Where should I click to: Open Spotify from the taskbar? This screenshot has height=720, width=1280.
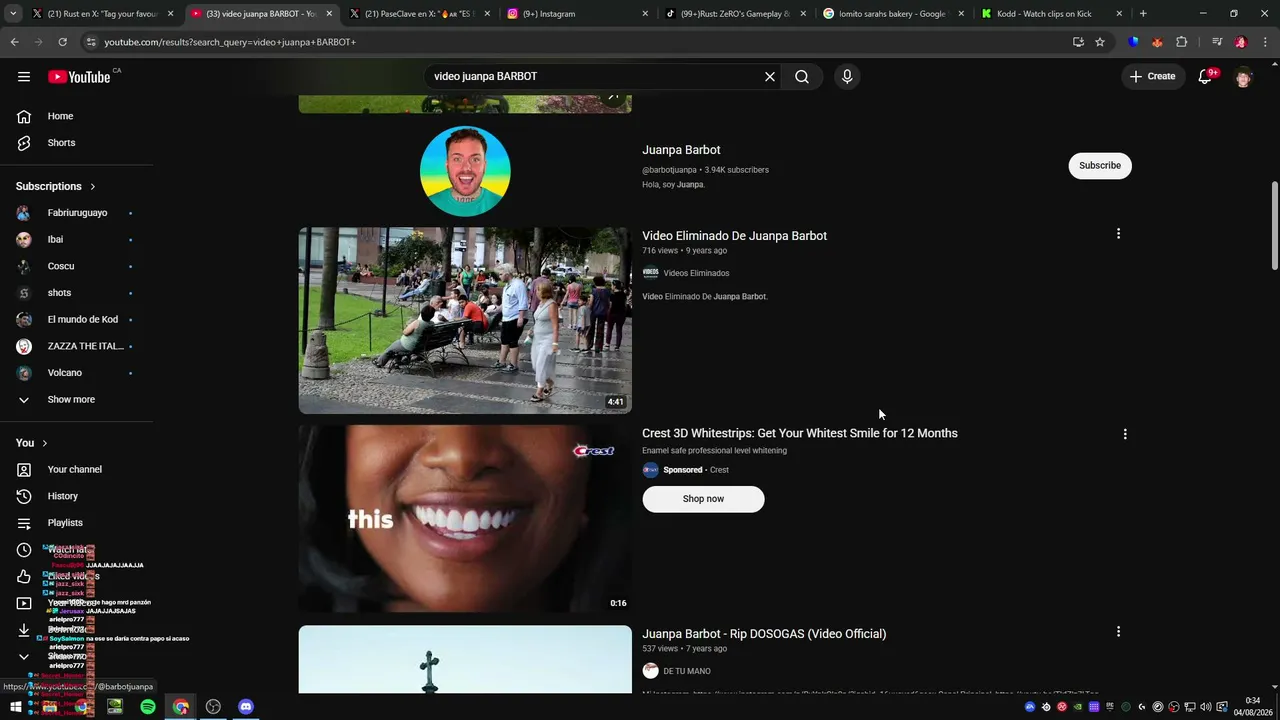point(148,707)
